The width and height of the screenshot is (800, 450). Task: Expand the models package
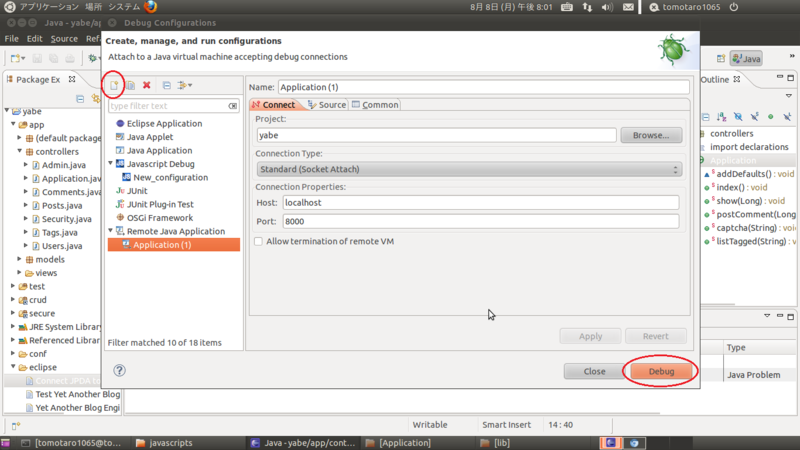19,259
